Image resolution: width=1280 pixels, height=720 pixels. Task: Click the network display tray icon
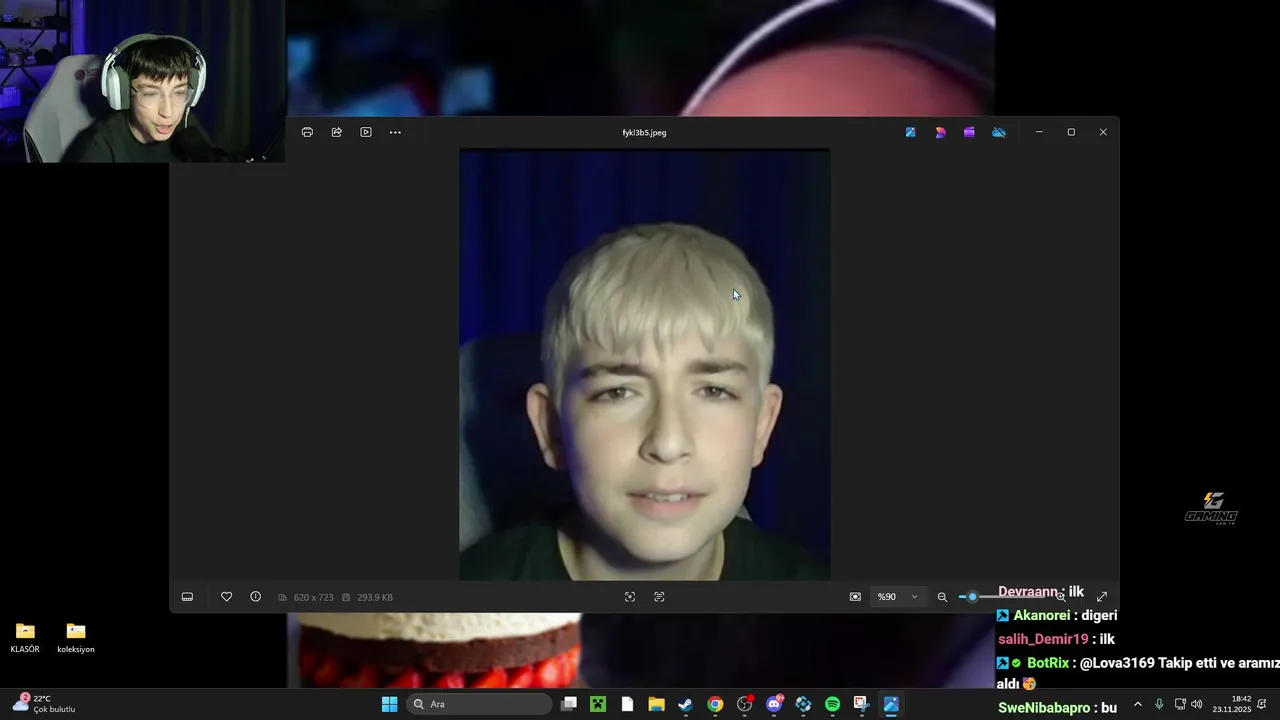(x=1180, y=704)
